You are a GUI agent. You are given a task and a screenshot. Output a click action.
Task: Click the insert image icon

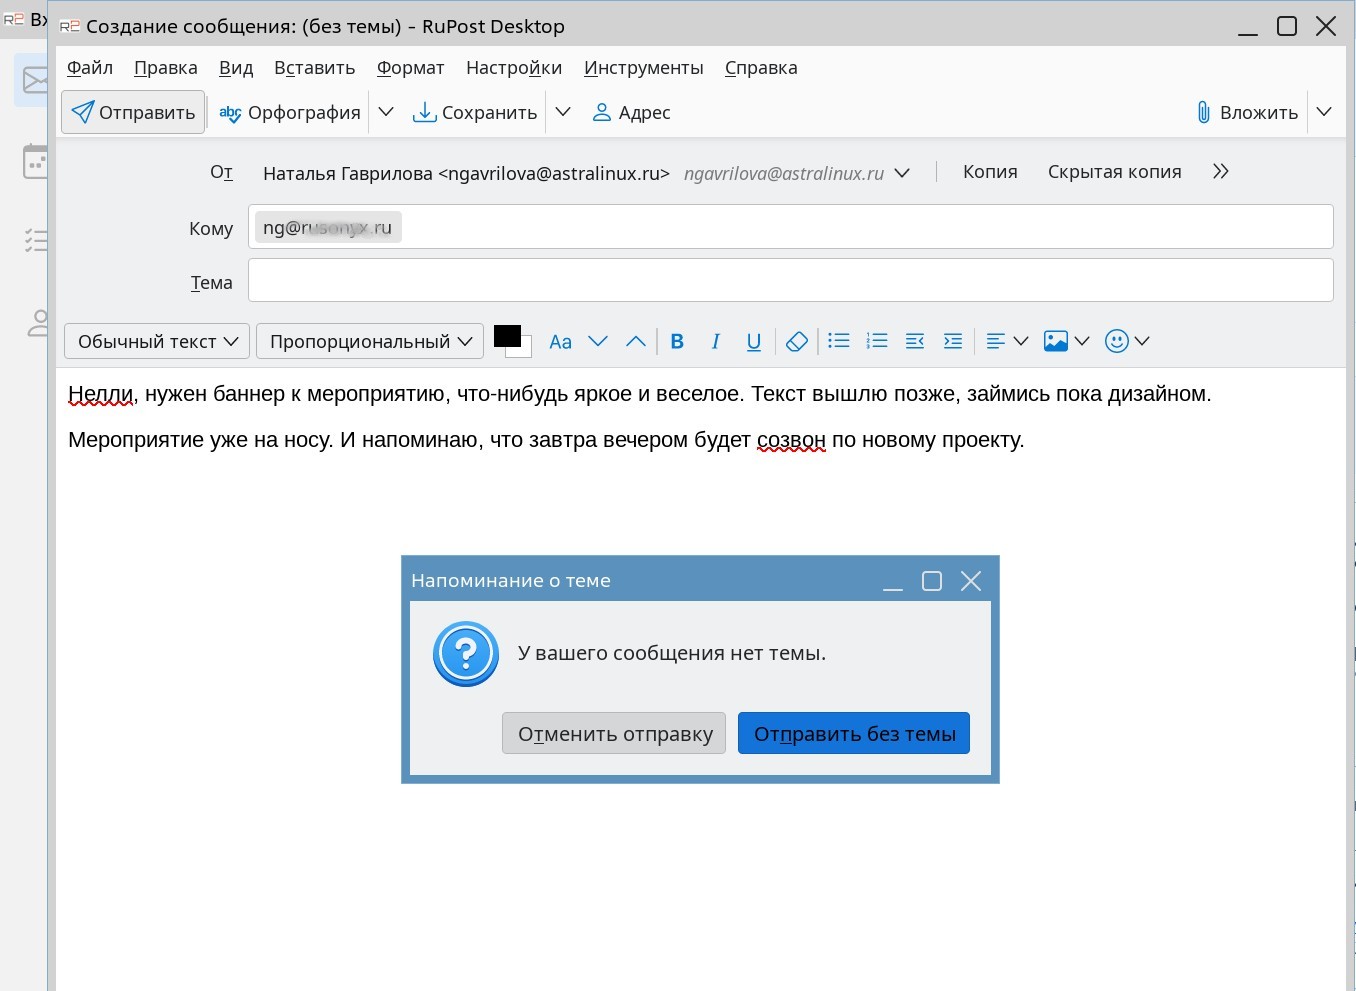pyautogui.click(x=1056, y=341)
